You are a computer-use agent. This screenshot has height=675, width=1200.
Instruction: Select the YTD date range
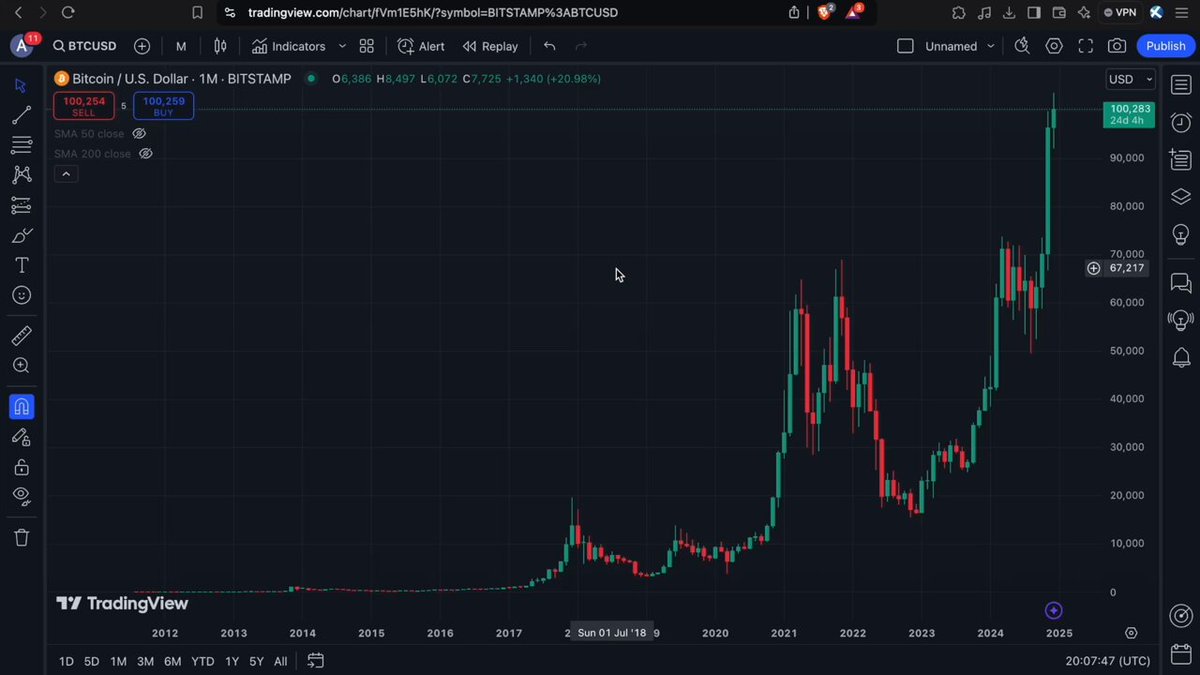click(203, 661)
